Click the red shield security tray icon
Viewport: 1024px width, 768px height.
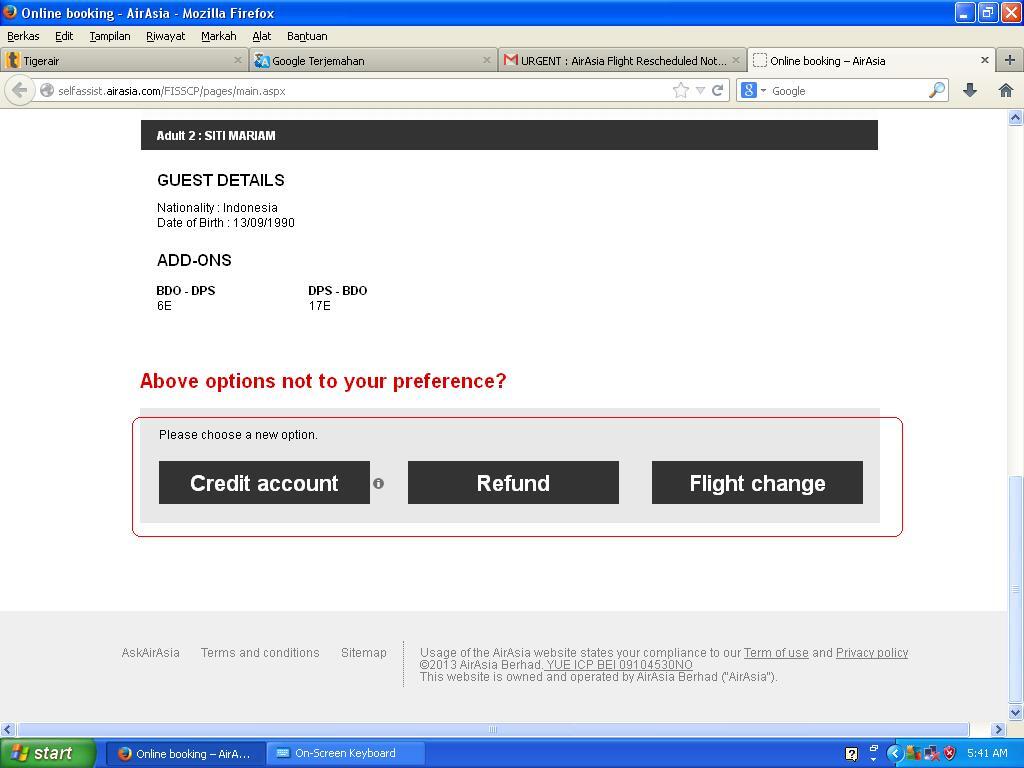click(x=949, y=754)
